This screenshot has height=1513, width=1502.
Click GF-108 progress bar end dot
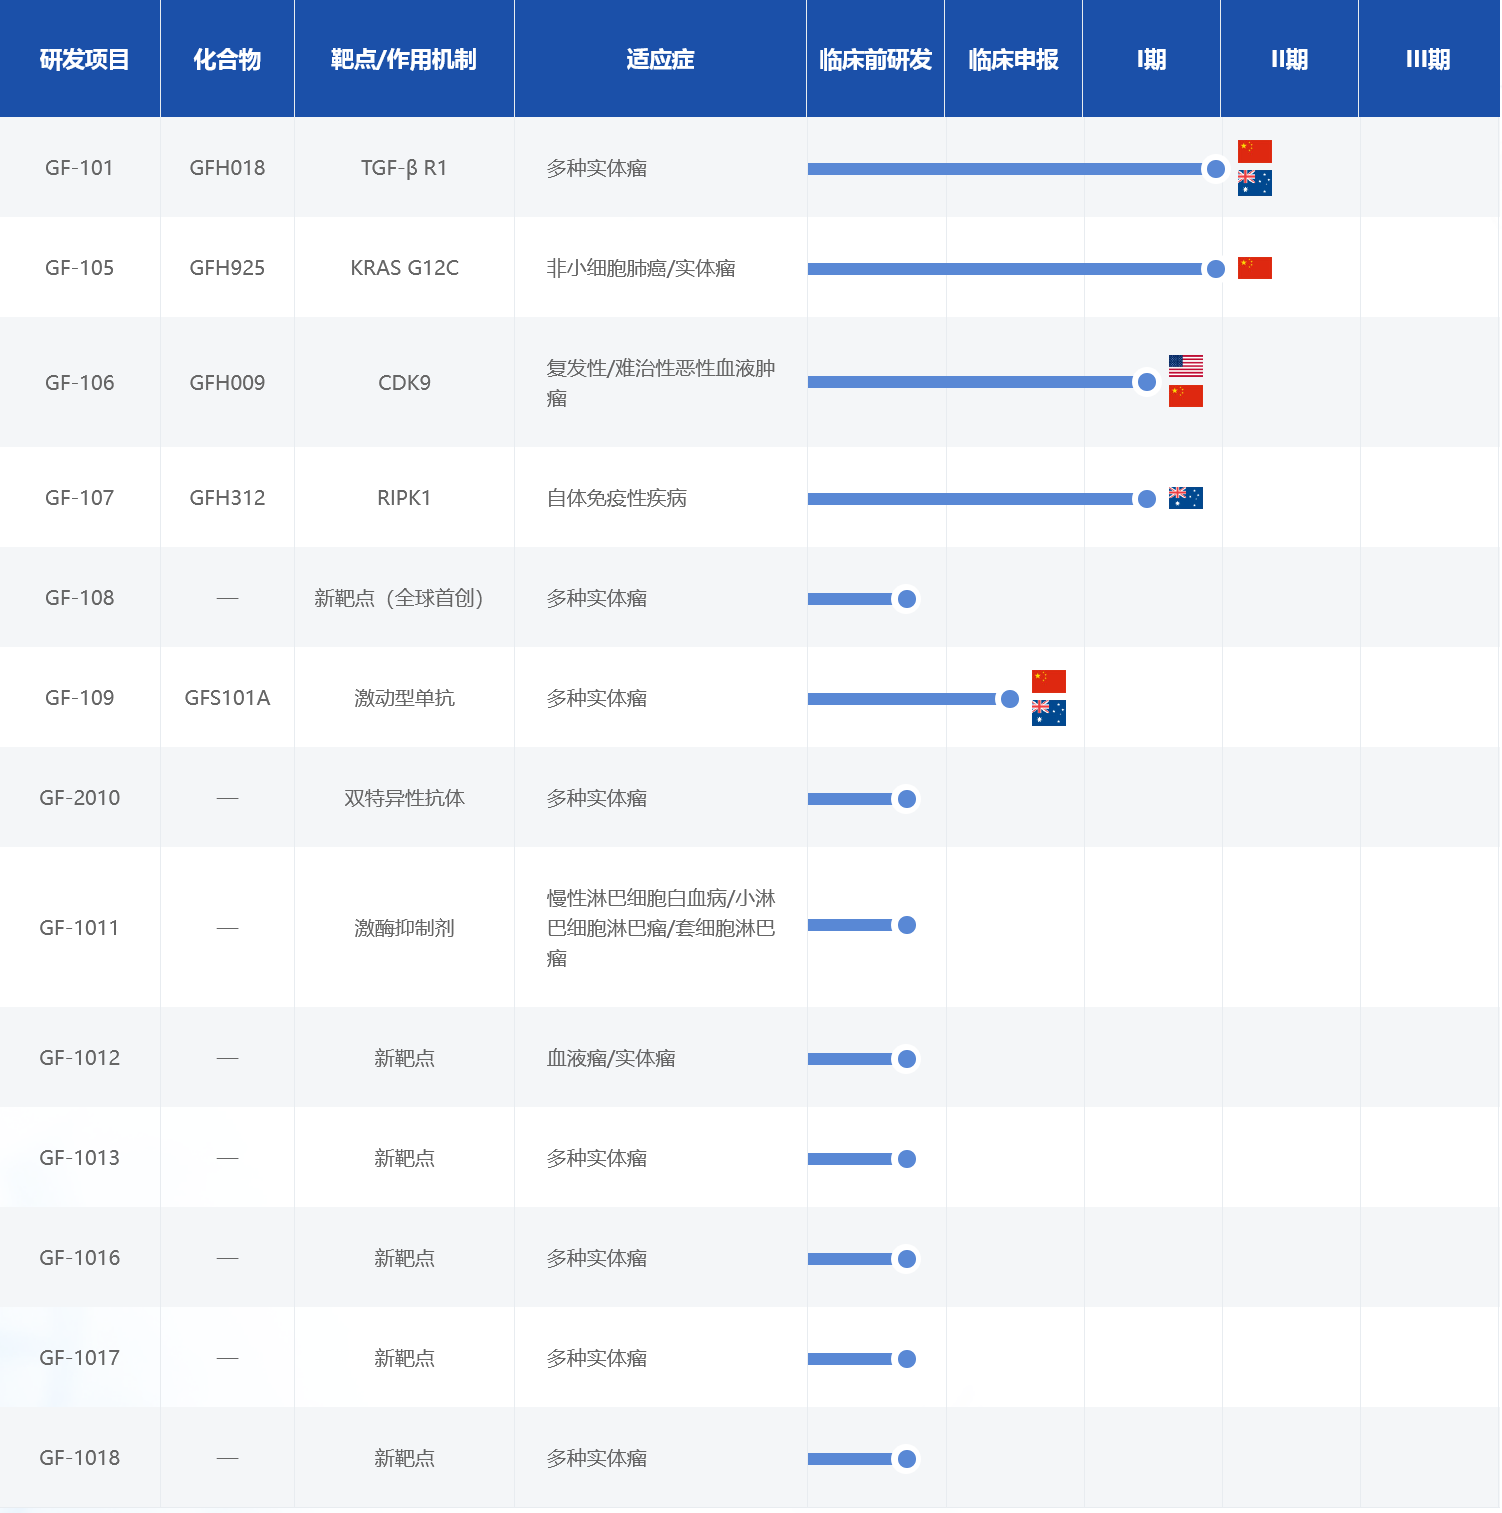pos(906,599)
